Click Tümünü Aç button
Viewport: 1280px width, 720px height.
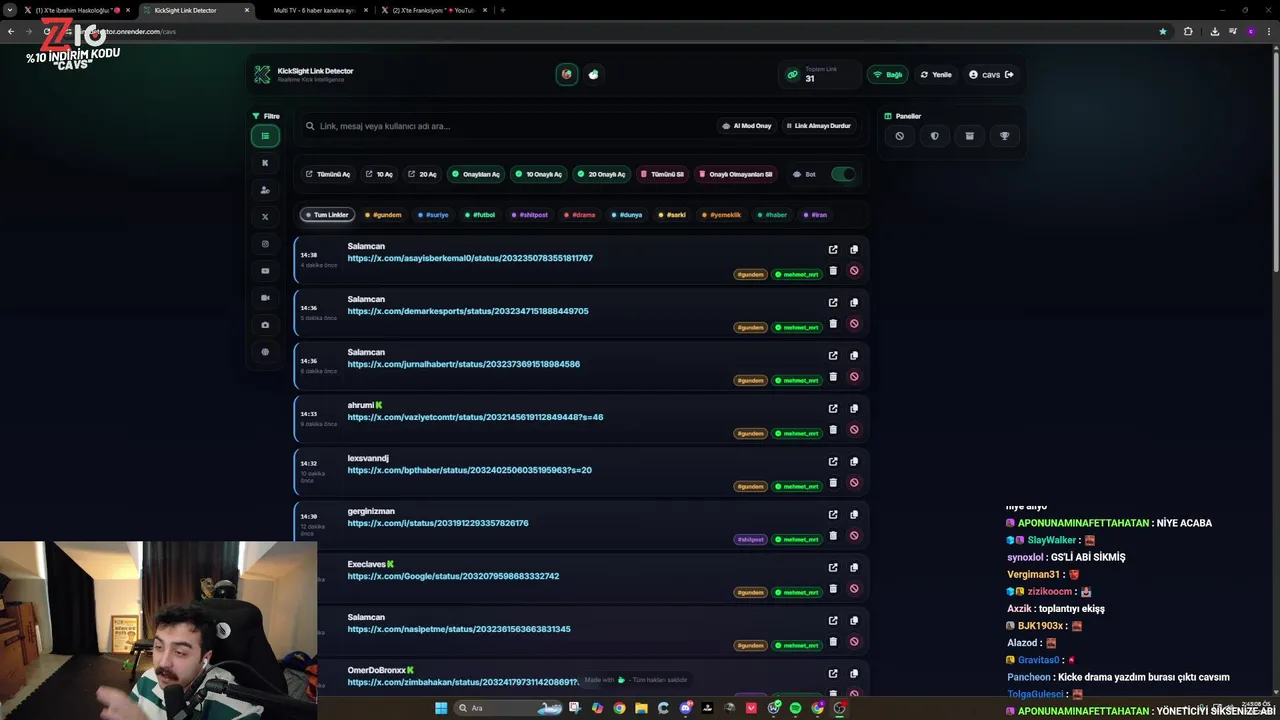[x=328, y=174]
